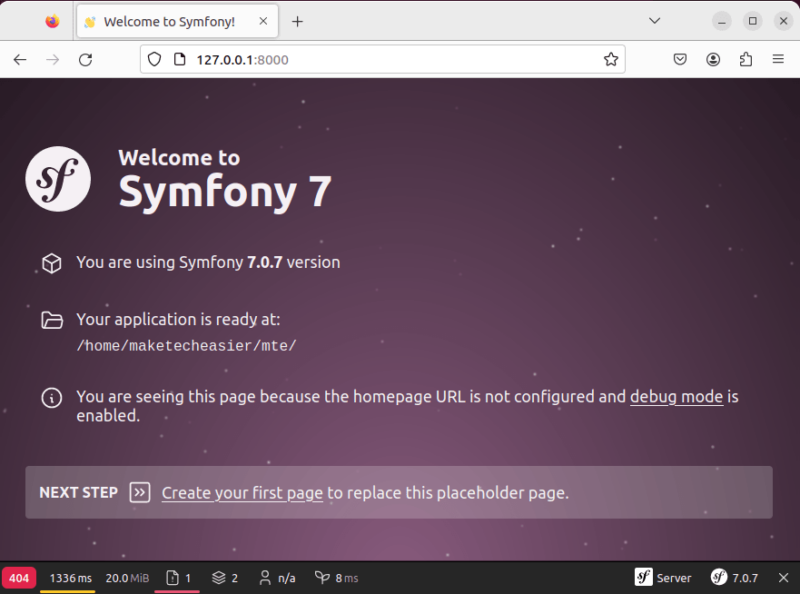Image resolution: width=800 pixels, height=594 pixels.
Task: Open Firefox application menu
Action: click(x=779, y=59)
